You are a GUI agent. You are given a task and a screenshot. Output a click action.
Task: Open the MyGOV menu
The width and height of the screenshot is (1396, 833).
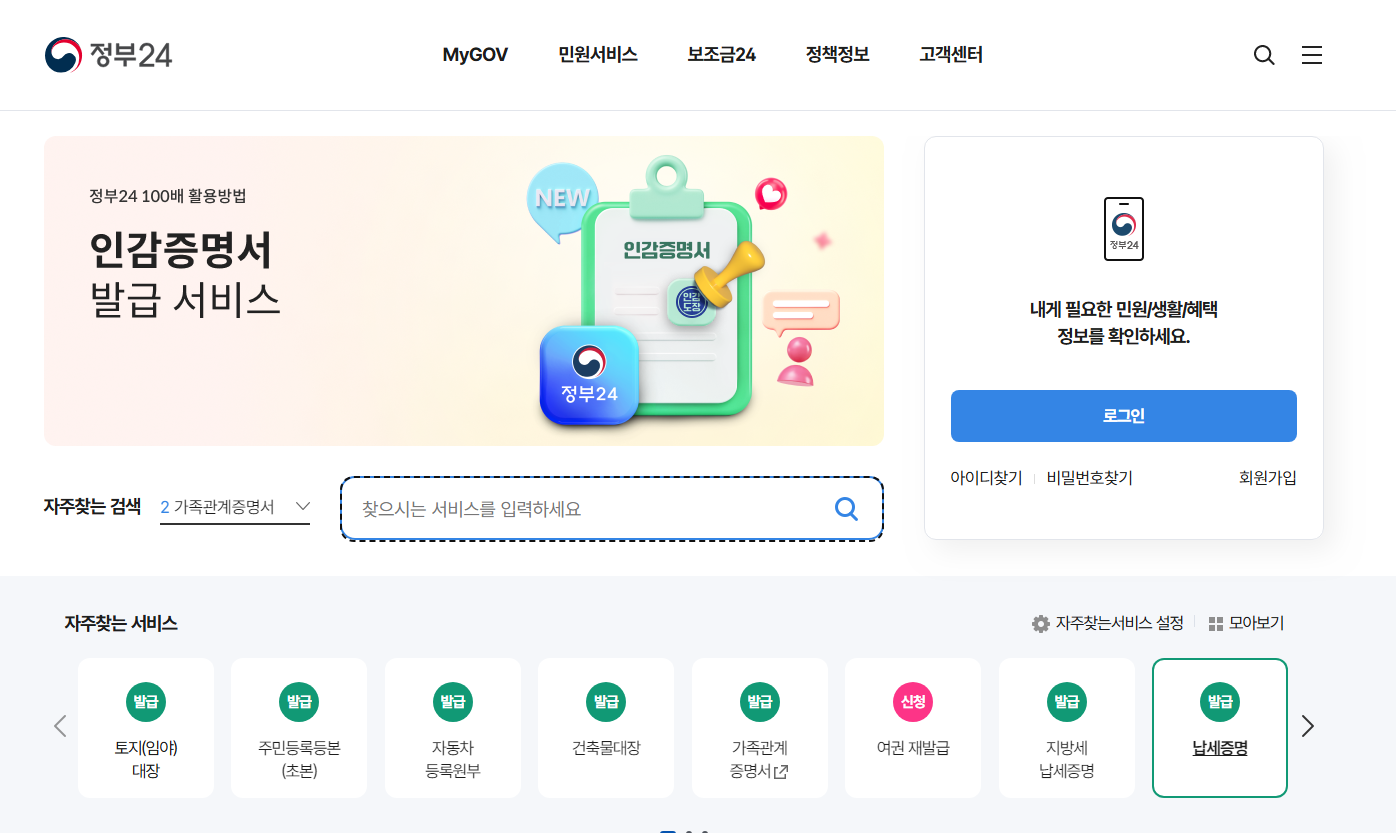click(x=475, y=55)
